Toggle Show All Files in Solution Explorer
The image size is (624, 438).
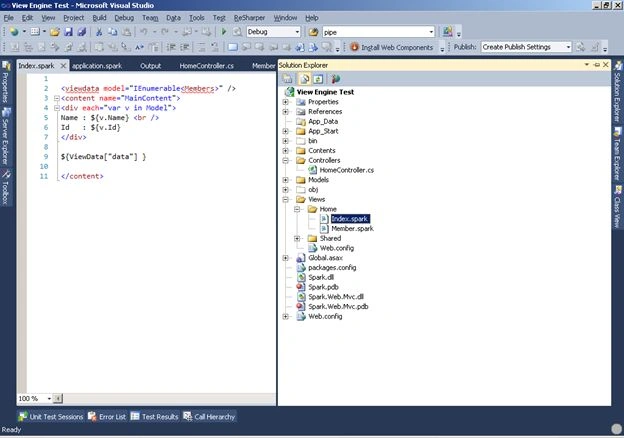pos(304,79)
